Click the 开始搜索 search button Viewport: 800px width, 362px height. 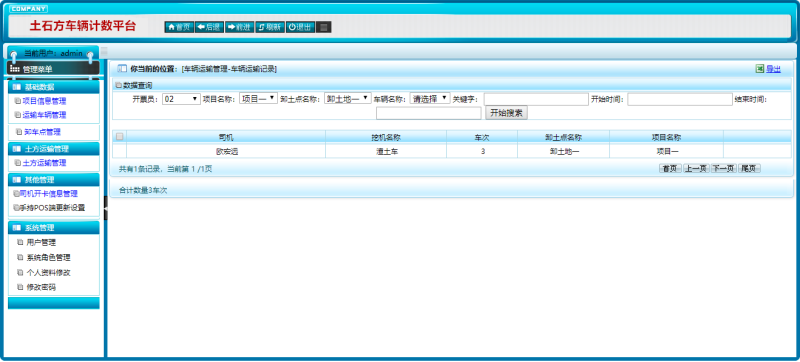tap(506, 113)
